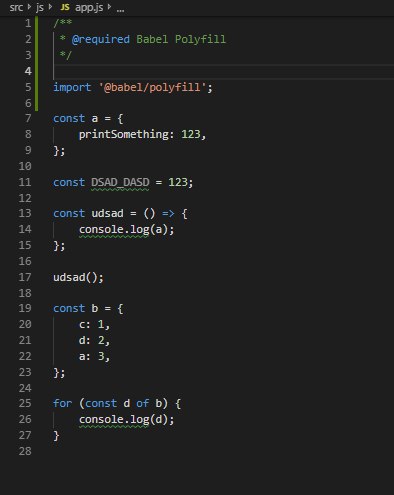Click the 'd: 2,' property line
This screenshot has height=495, width=394.
(94, 340)
